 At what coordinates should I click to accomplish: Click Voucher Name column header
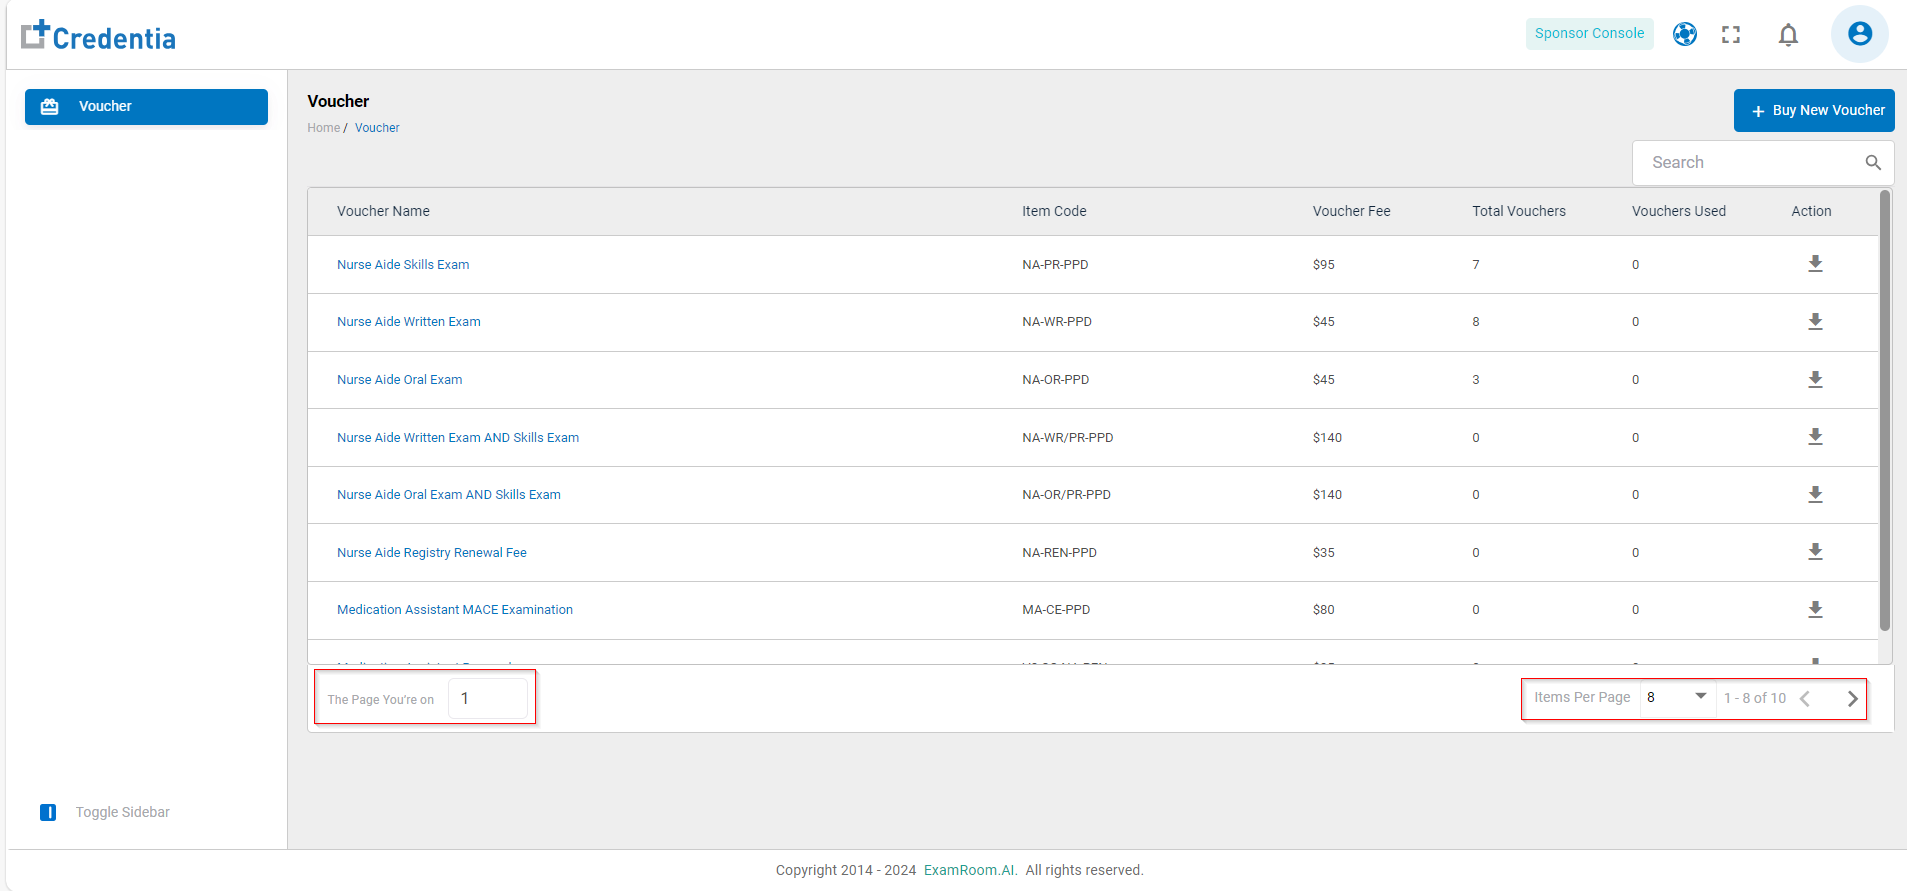[383, 211]
